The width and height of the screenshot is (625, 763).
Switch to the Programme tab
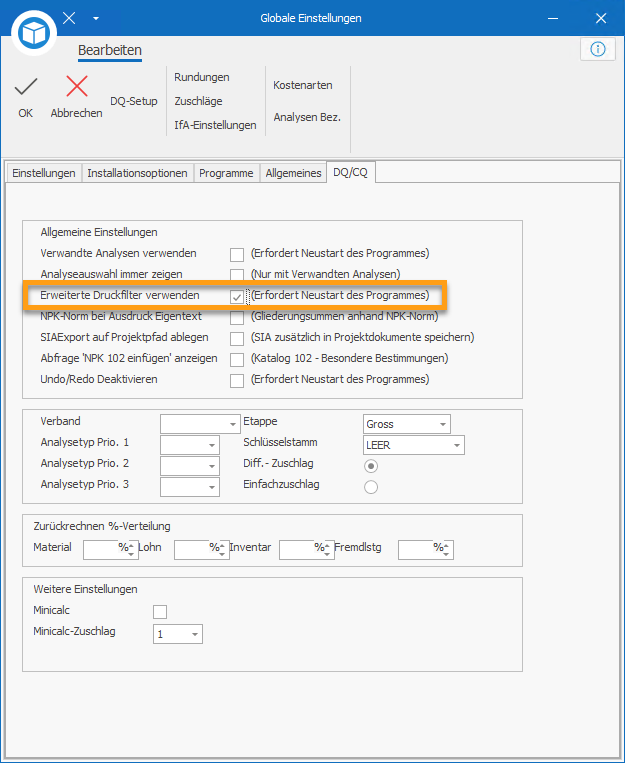point(226,173)
